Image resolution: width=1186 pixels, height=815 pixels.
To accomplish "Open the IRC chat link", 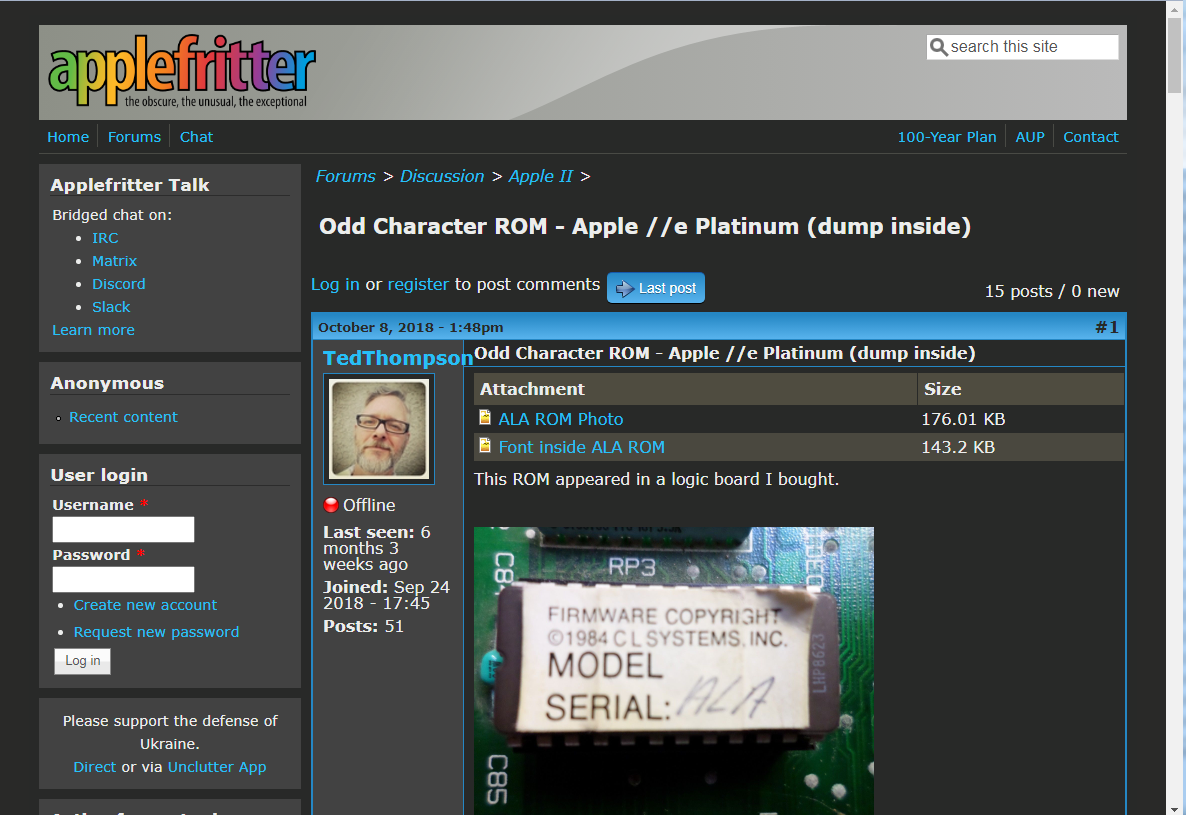I will (x=105, y=238).
